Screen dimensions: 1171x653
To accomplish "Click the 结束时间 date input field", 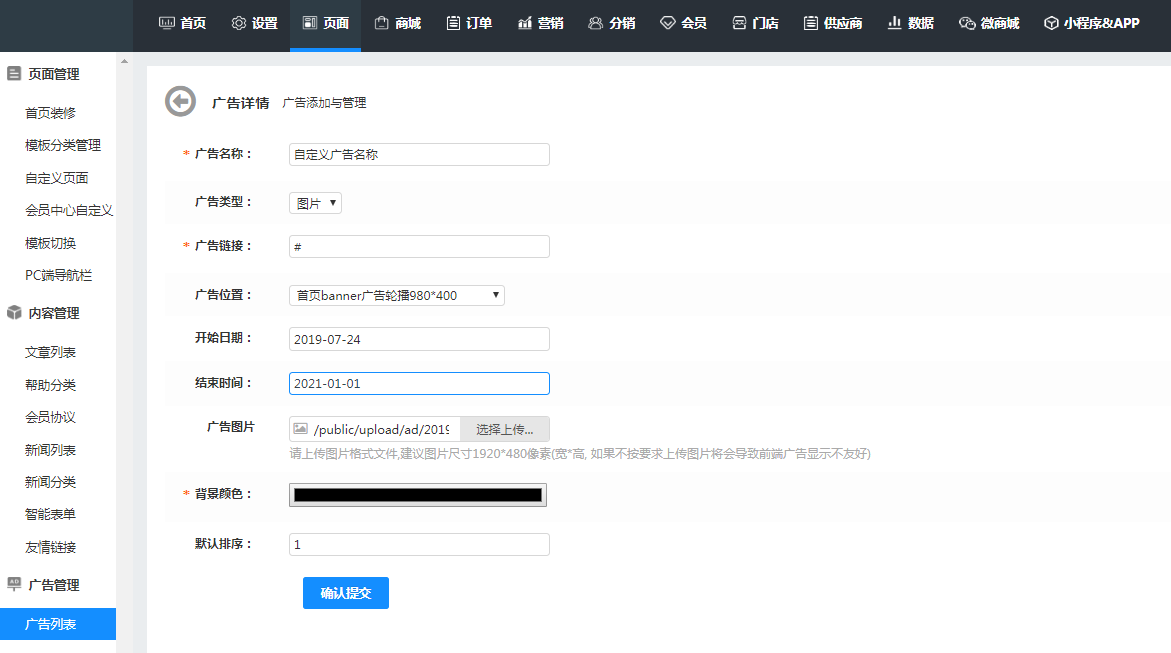I will (x=418, y=383).
